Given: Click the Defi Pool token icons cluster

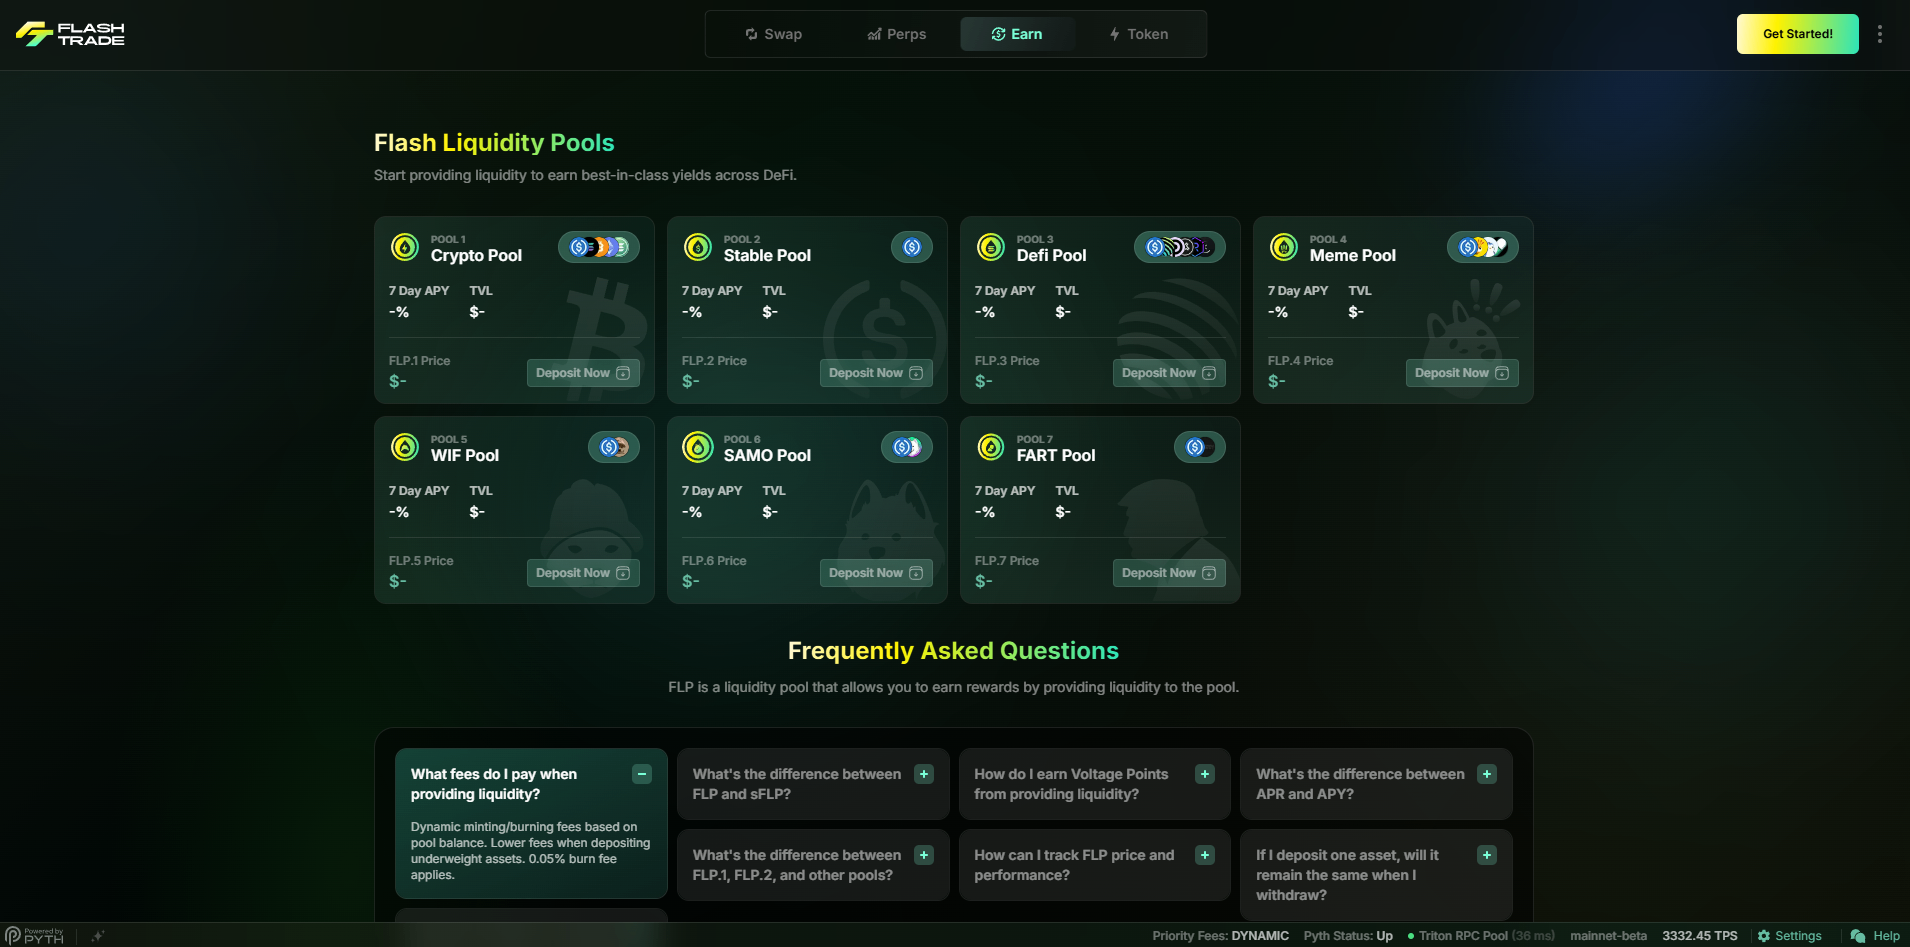Looking at the screenshot, I should 1179,247.
